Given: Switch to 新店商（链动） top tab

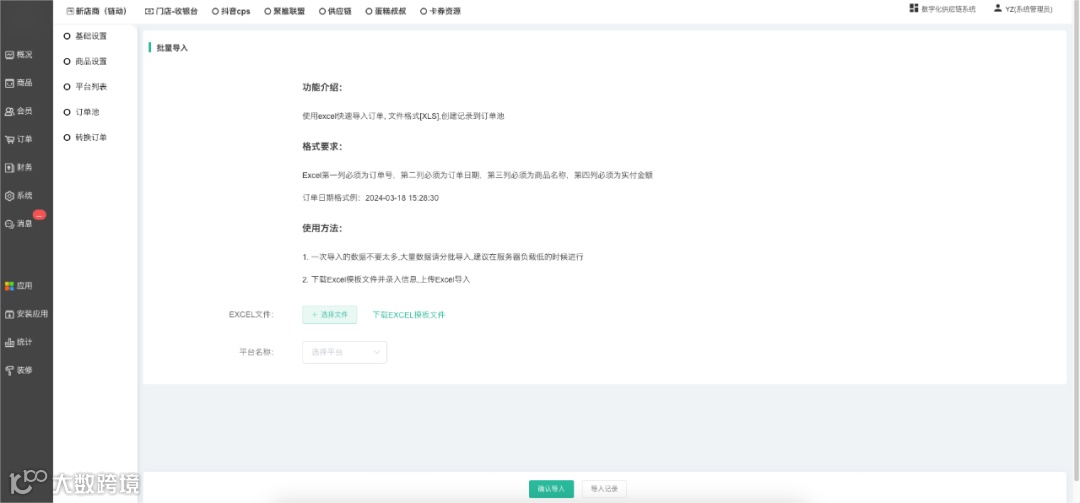Looking at the screenshot, I should point(96,11).
